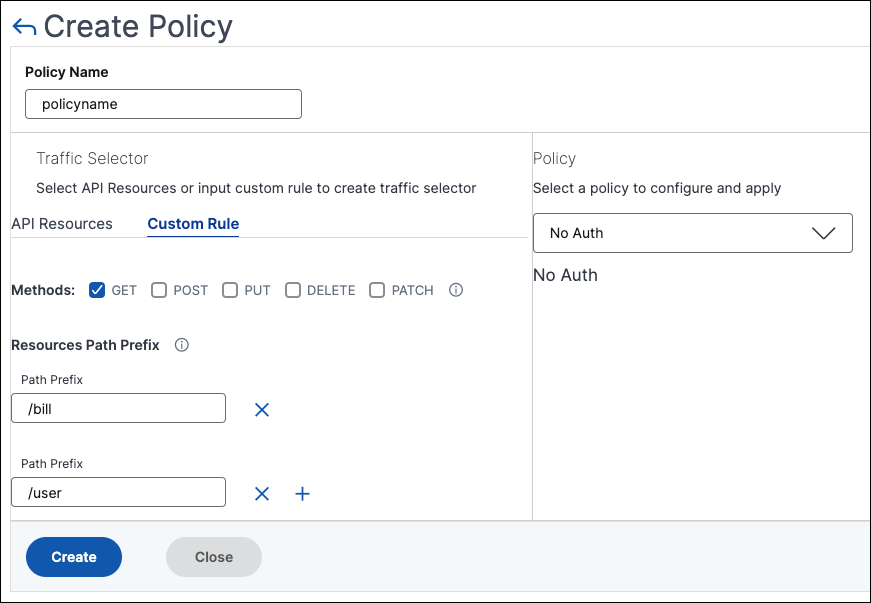Click the Create Policy page title
Screen dimensions: 871x603
[138, 26]
